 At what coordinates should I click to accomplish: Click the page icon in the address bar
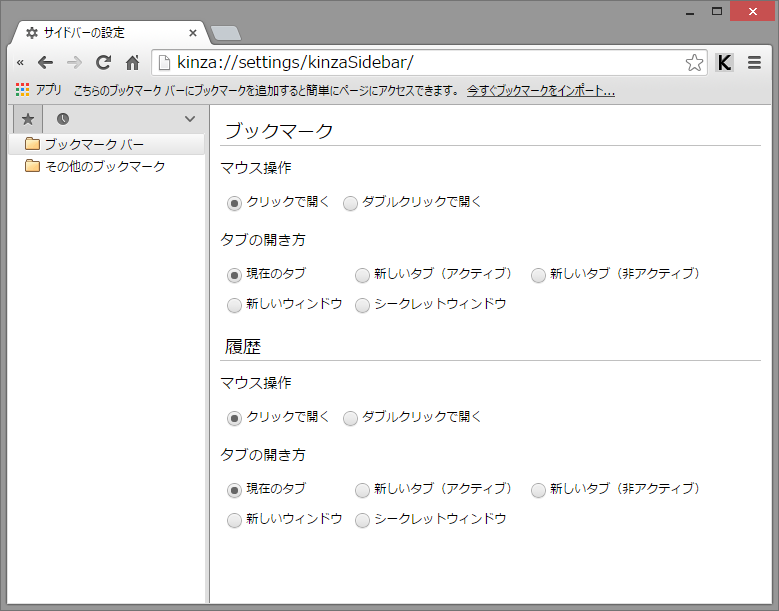[x=163, y=63]
